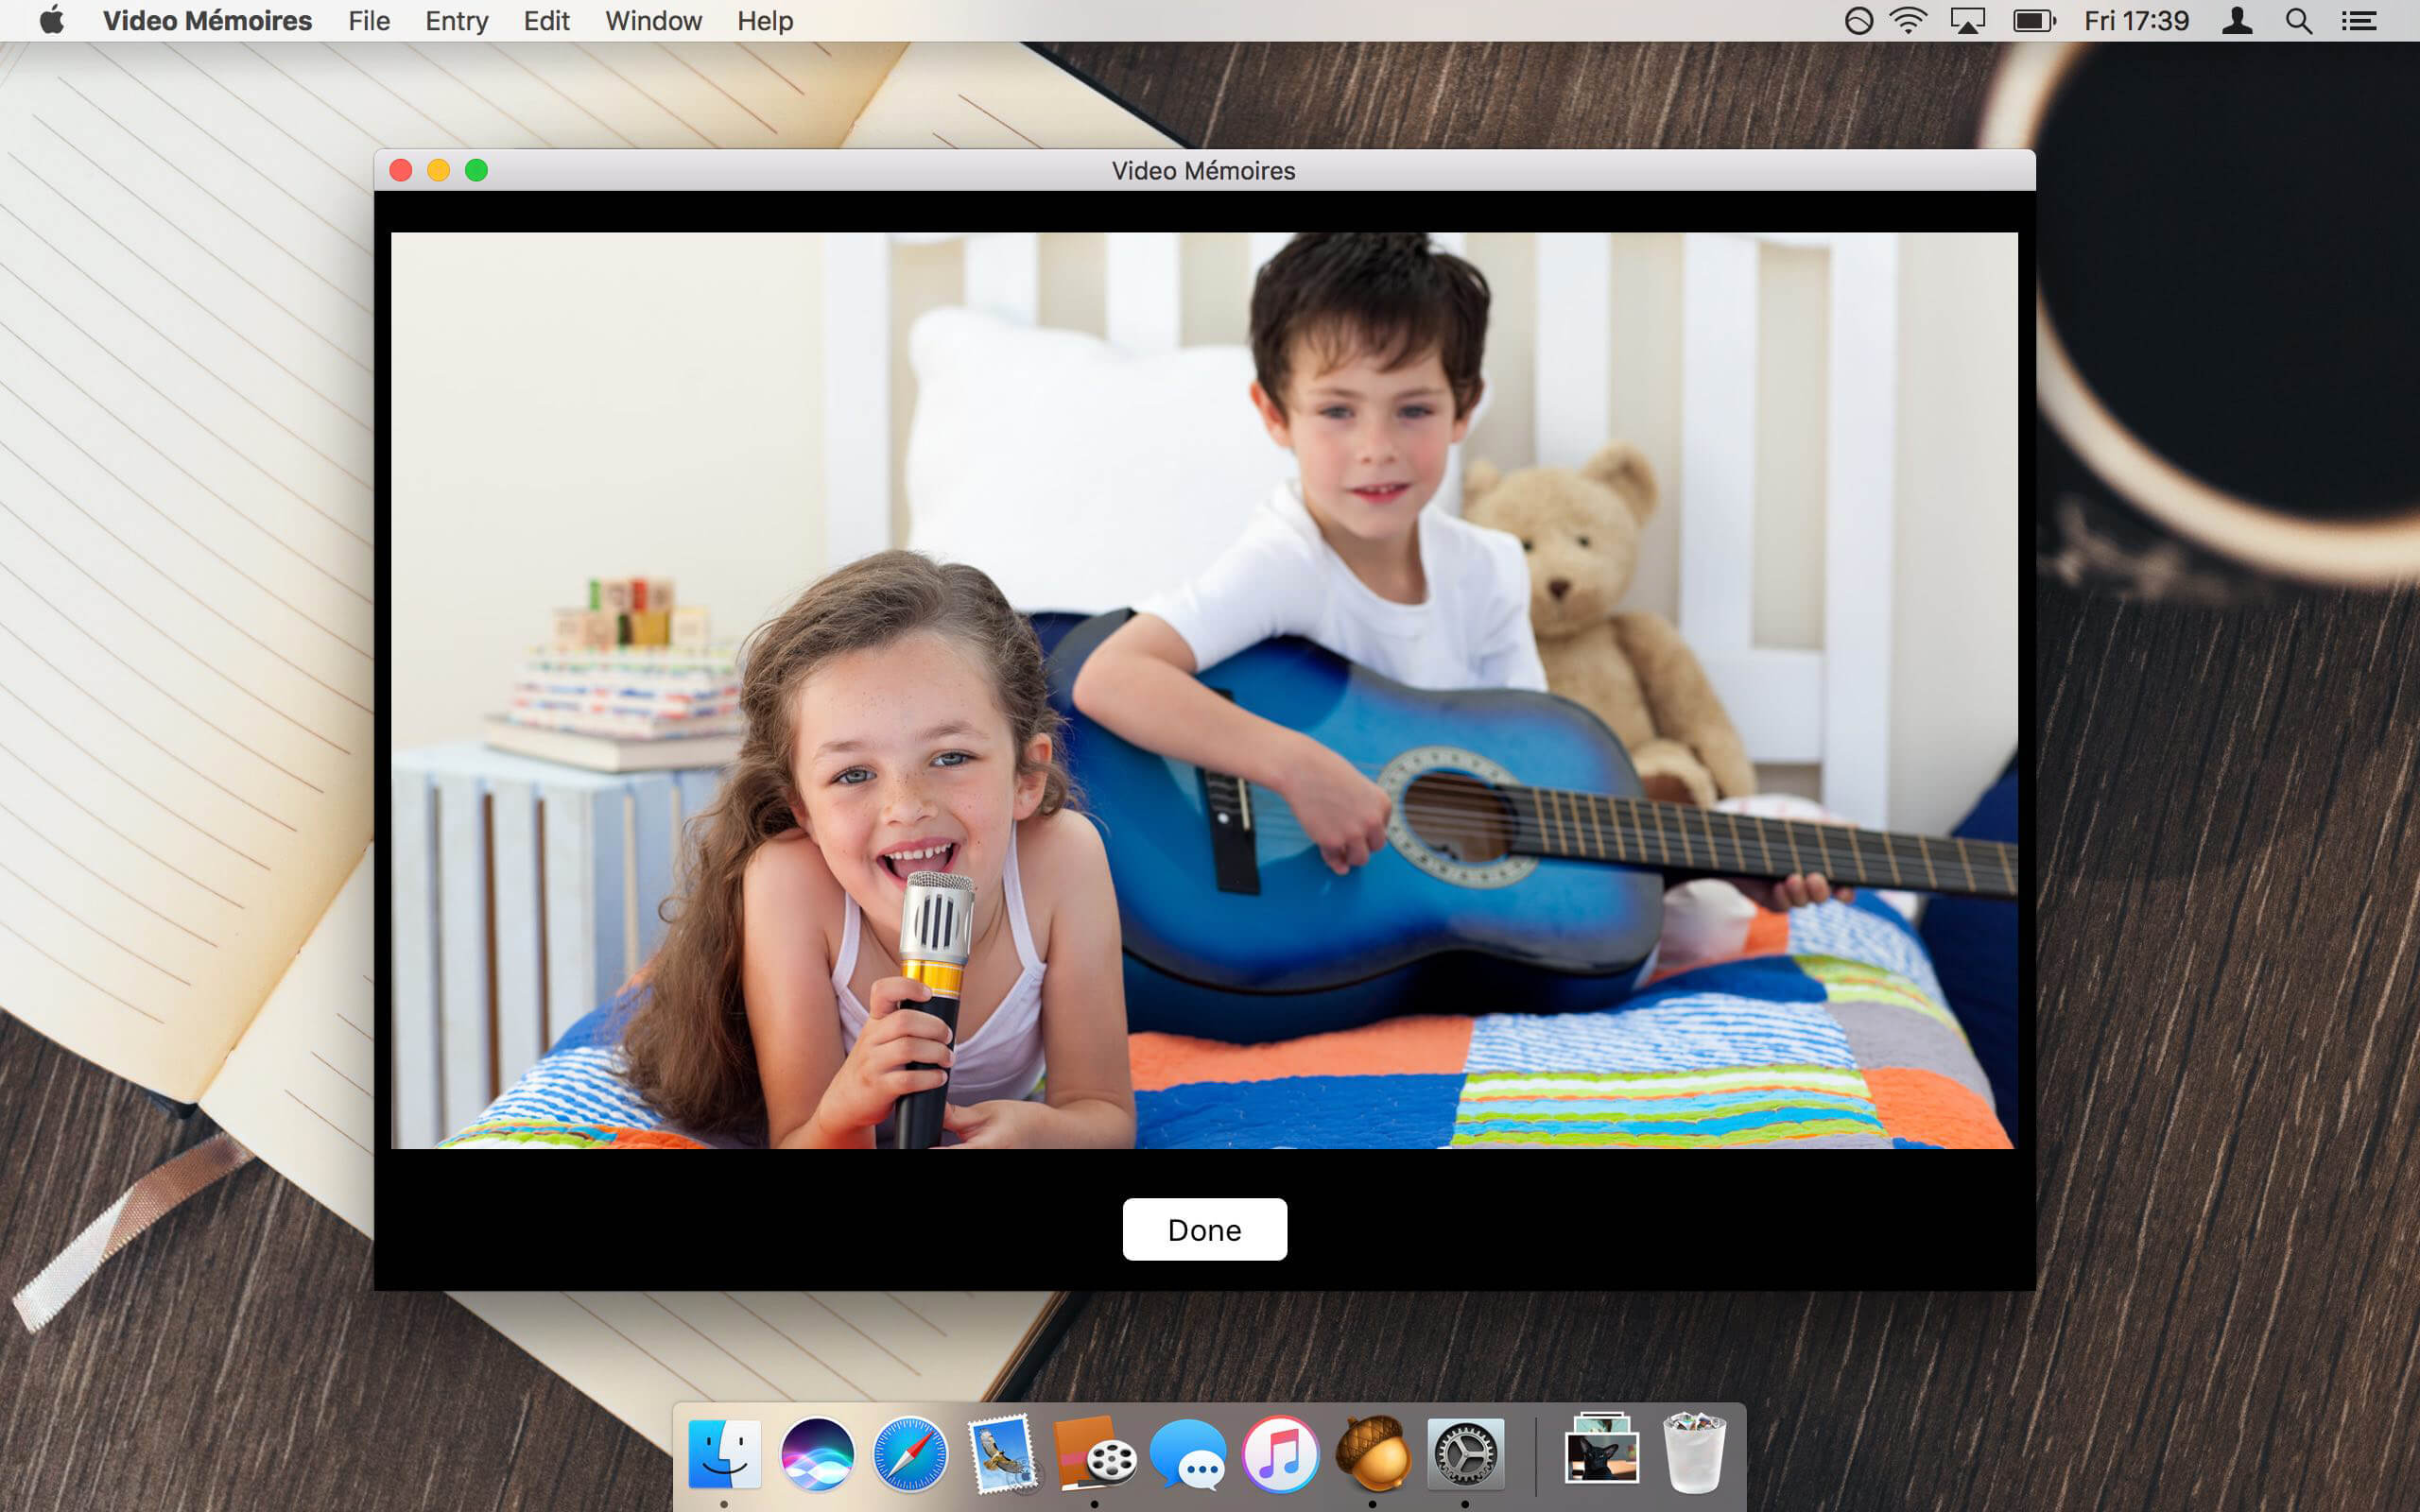Open Safari from the dock

tap(909, 1454)
